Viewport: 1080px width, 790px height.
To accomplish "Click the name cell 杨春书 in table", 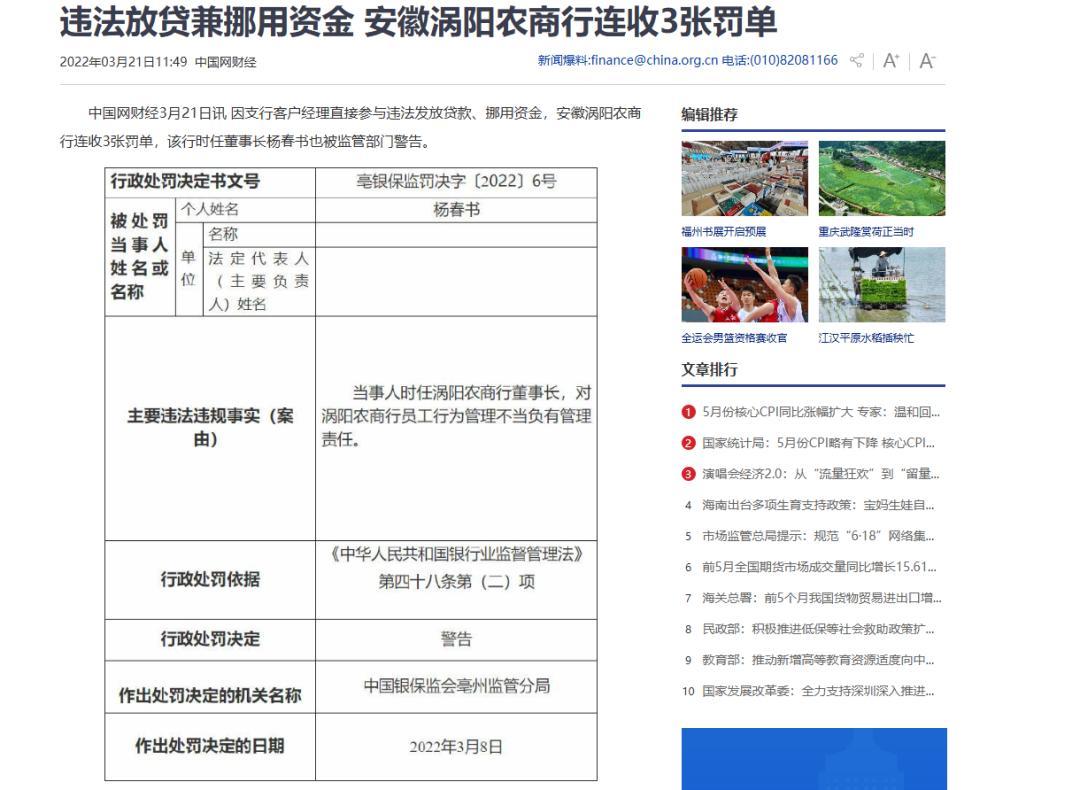I will pyautogui.click(x=456, y=210).
